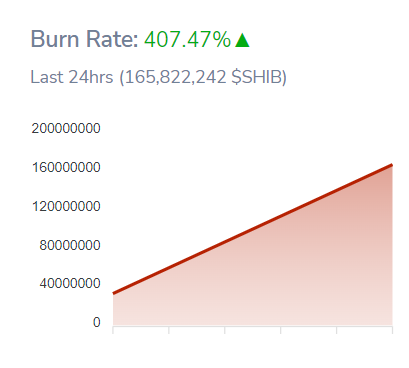Click the 160000000 y-axis label
Image resolution: width=409 pixels, height=368 pixels.
point(66,167)
